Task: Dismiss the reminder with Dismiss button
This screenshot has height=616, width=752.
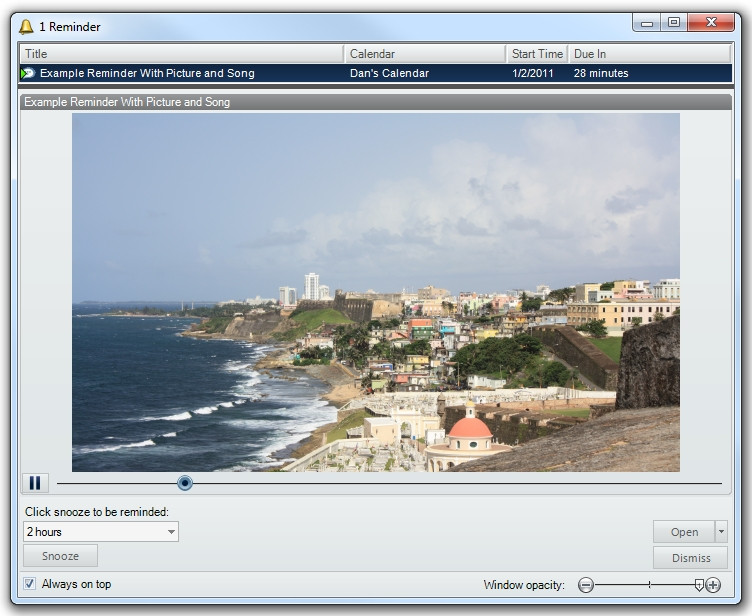Action: point(691,558)
